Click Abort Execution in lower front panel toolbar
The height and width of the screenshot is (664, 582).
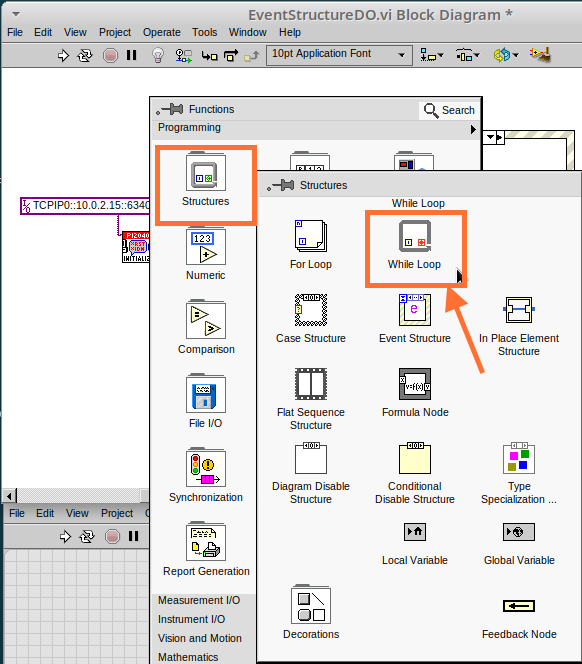coord(112,537)
